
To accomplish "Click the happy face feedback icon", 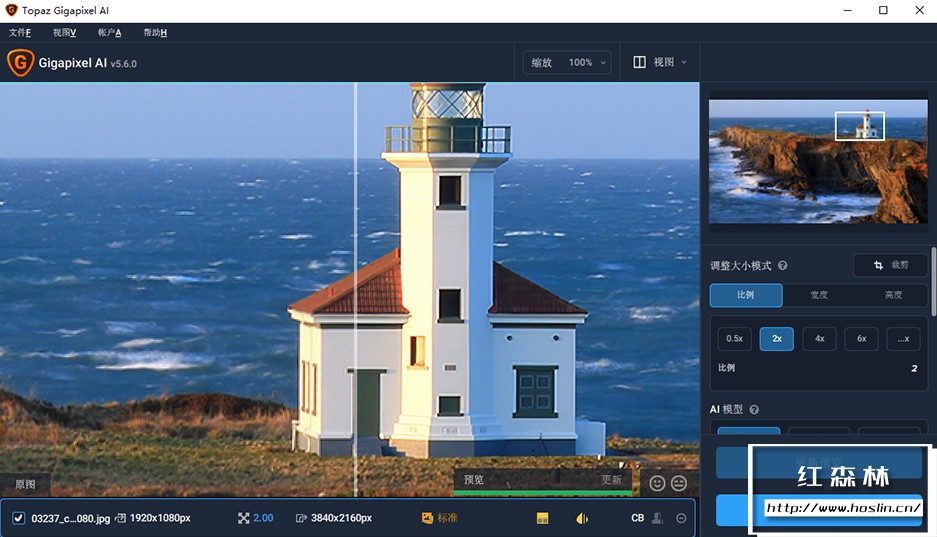I will 657,483.
